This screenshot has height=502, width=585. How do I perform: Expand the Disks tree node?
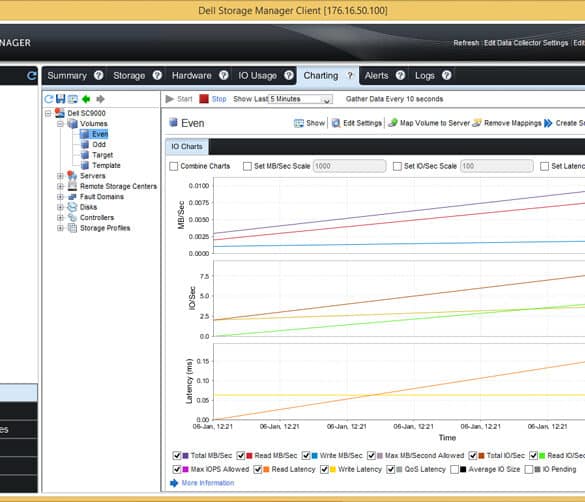pyautogui.click(x=60, y=207)
